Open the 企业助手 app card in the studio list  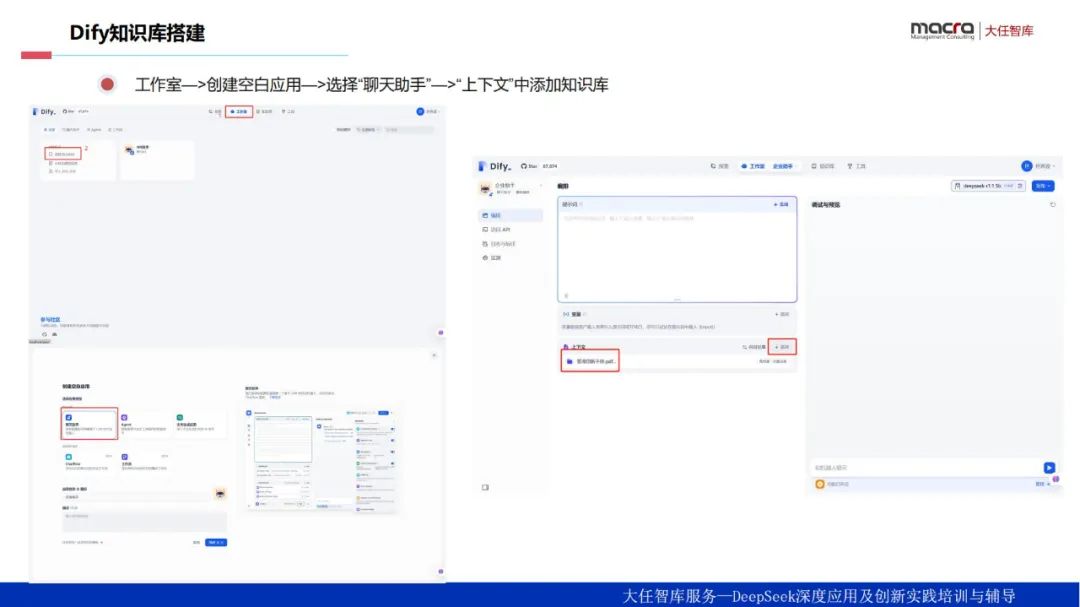(157, 160)
